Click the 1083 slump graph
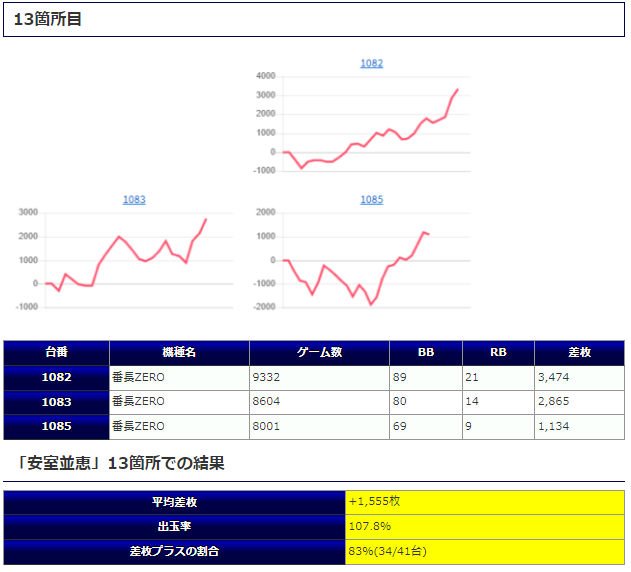Screen dimensions: 631x572 pyautogui.click(x=125, y=260)
